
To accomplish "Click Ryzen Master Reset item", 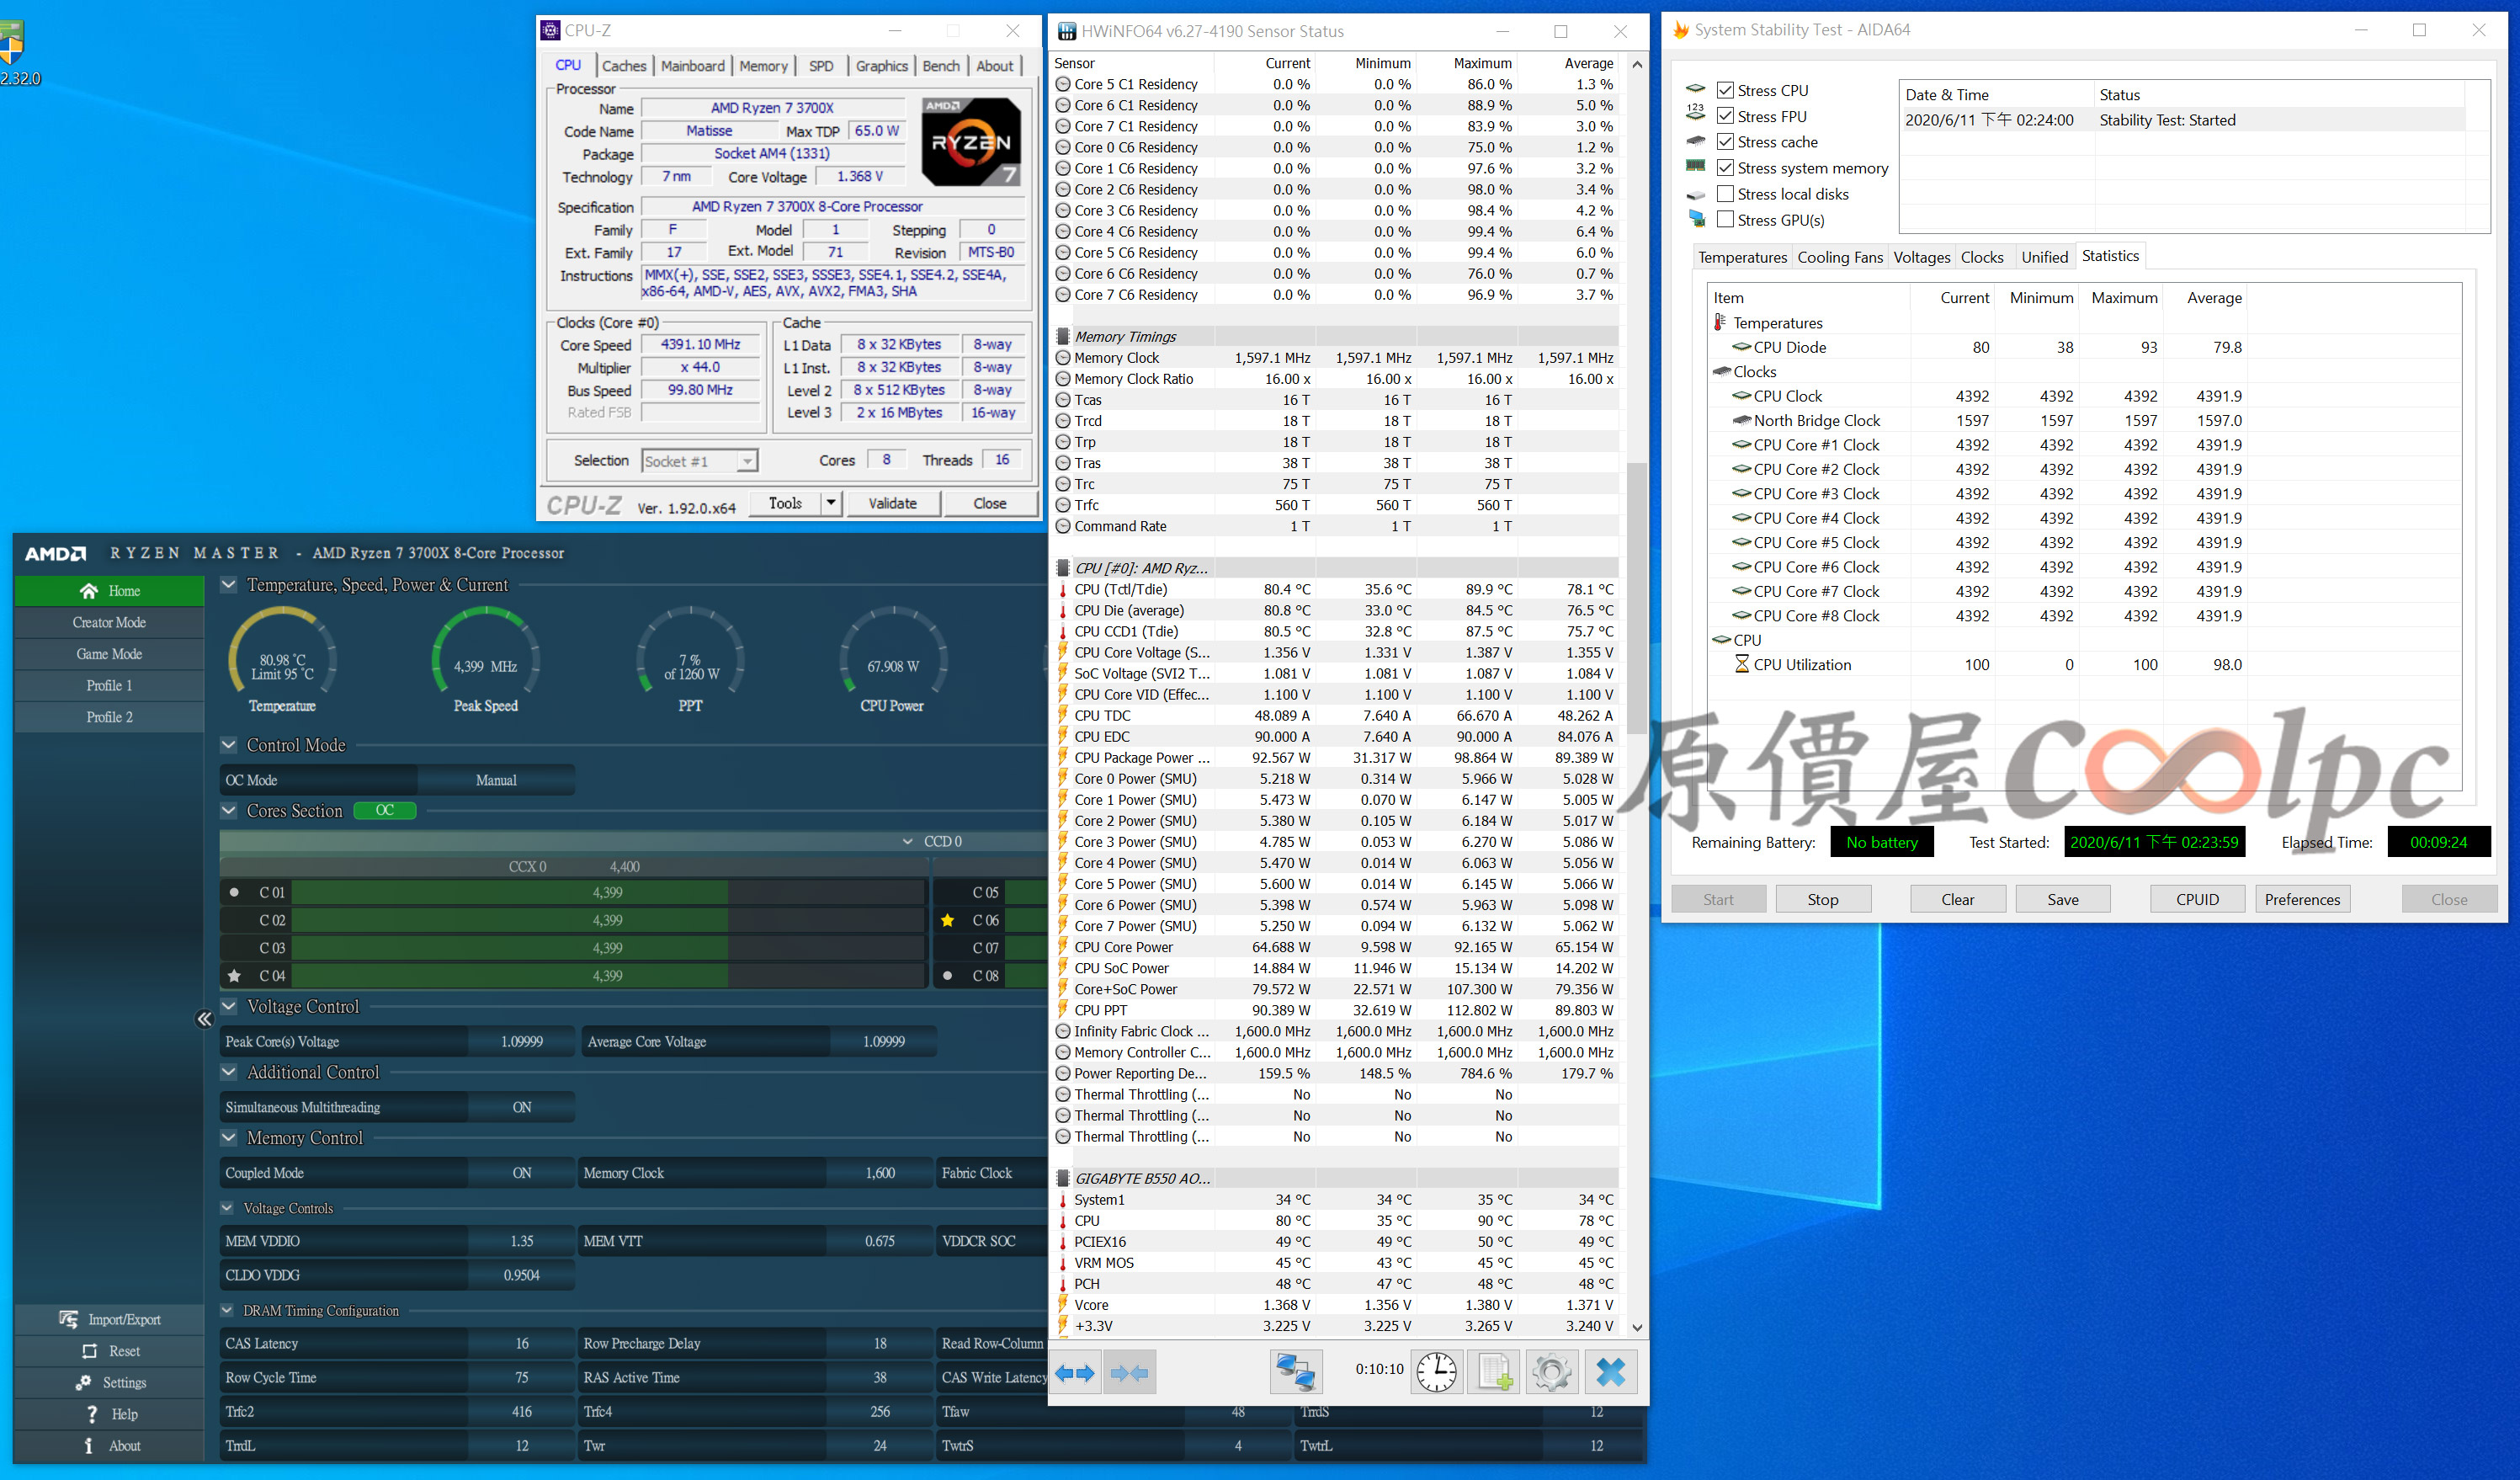I will 110,1351.
